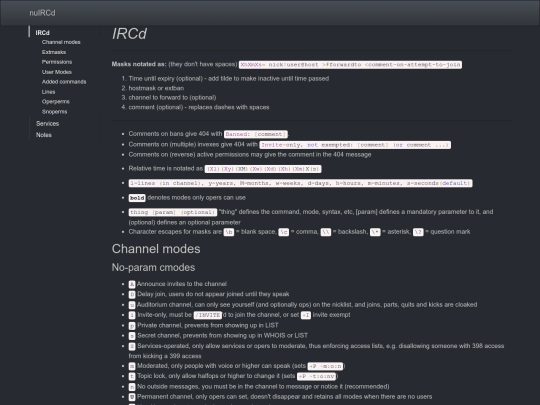Click the 'n' no outside messages code

click(132, 387)
